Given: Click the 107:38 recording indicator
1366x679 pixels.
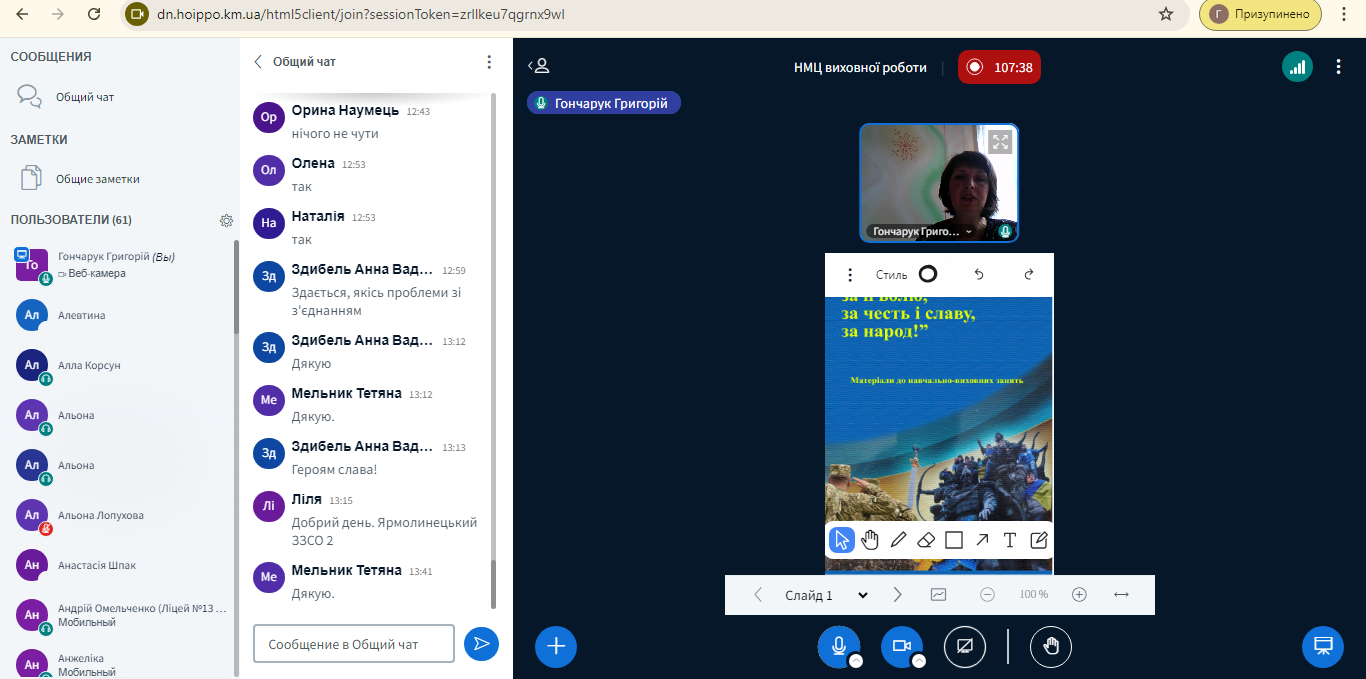Looking at the screenshot, I should [x=1000, y=68].
